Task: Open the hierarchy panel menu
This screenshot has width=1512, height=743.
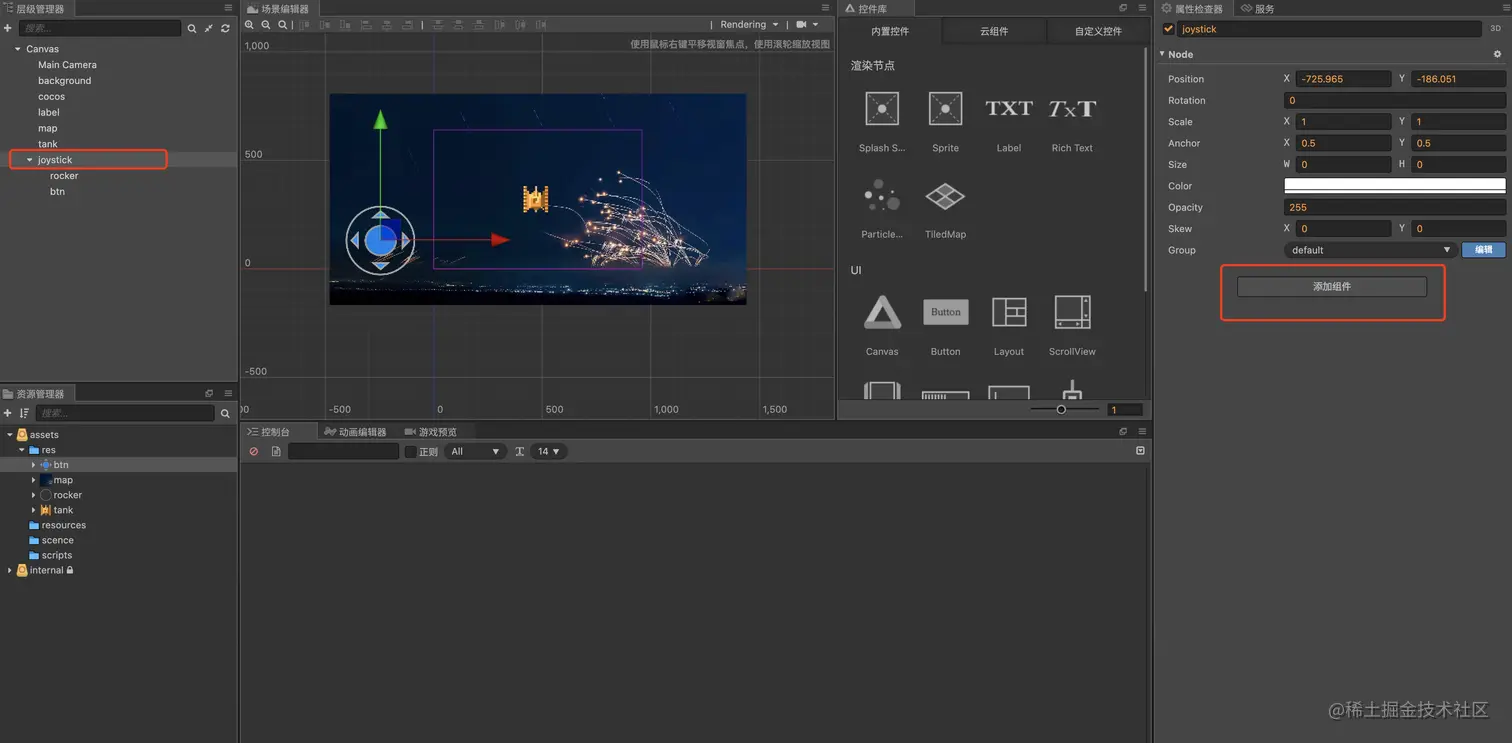Action: tap(228, 8)
